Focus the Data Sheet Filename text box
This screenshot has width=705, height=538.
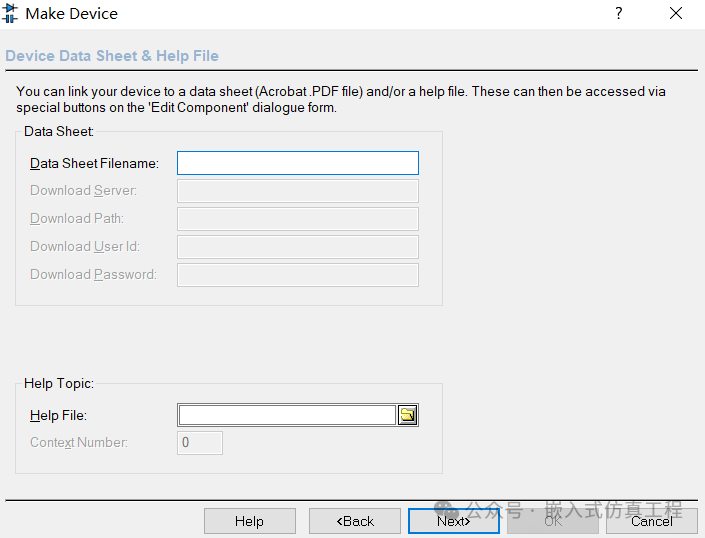pyautogui.click(x=298, y=163)
